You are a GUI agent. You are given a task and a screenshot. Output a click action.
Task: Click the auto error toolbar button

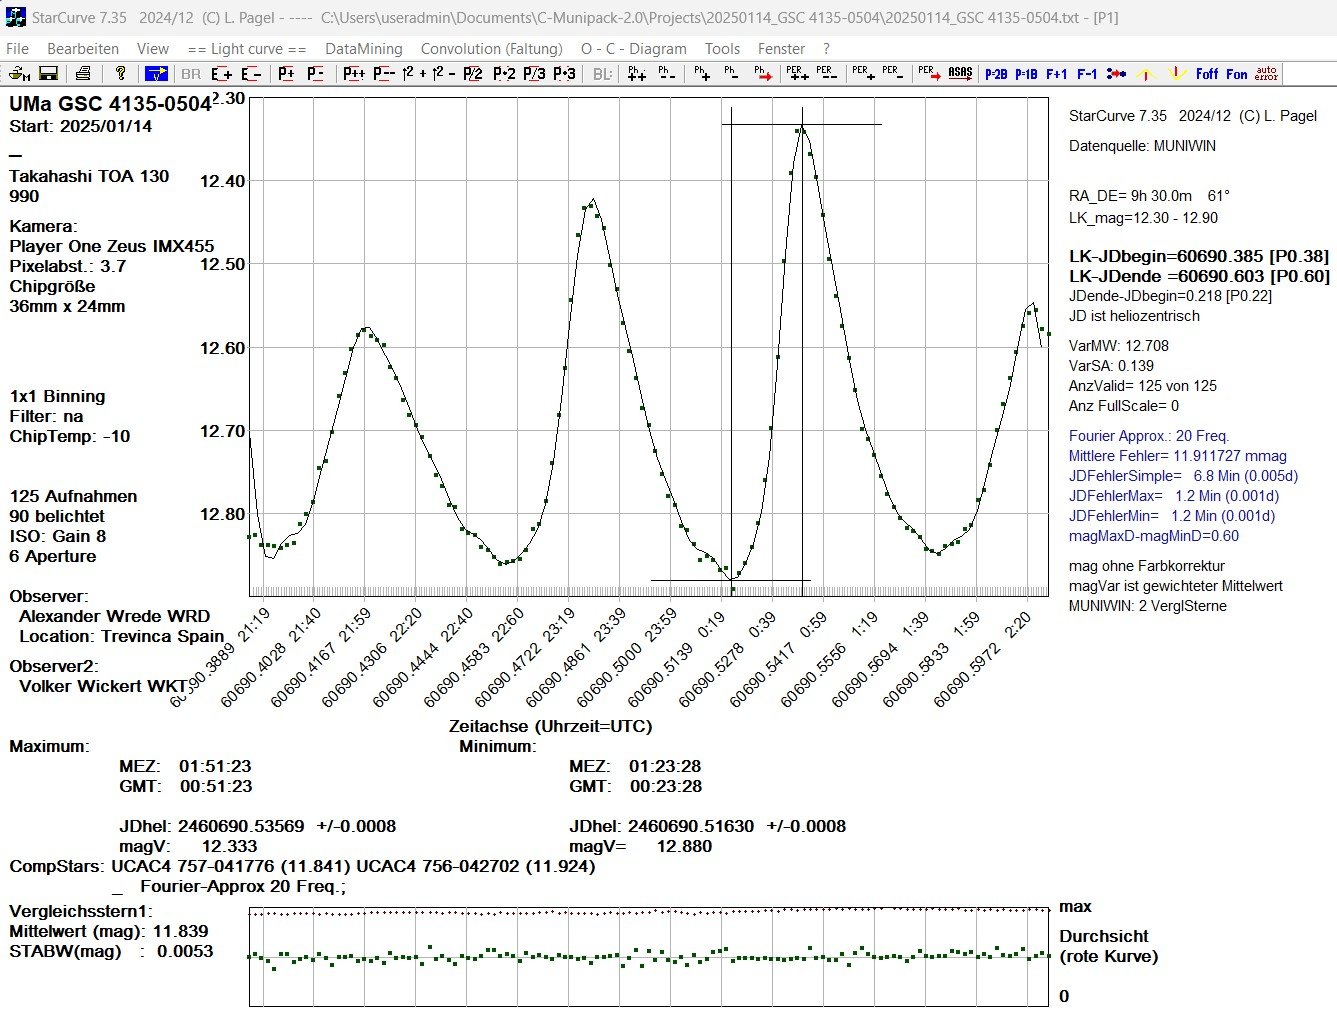pyautogui.click(x=1266, y=73)
